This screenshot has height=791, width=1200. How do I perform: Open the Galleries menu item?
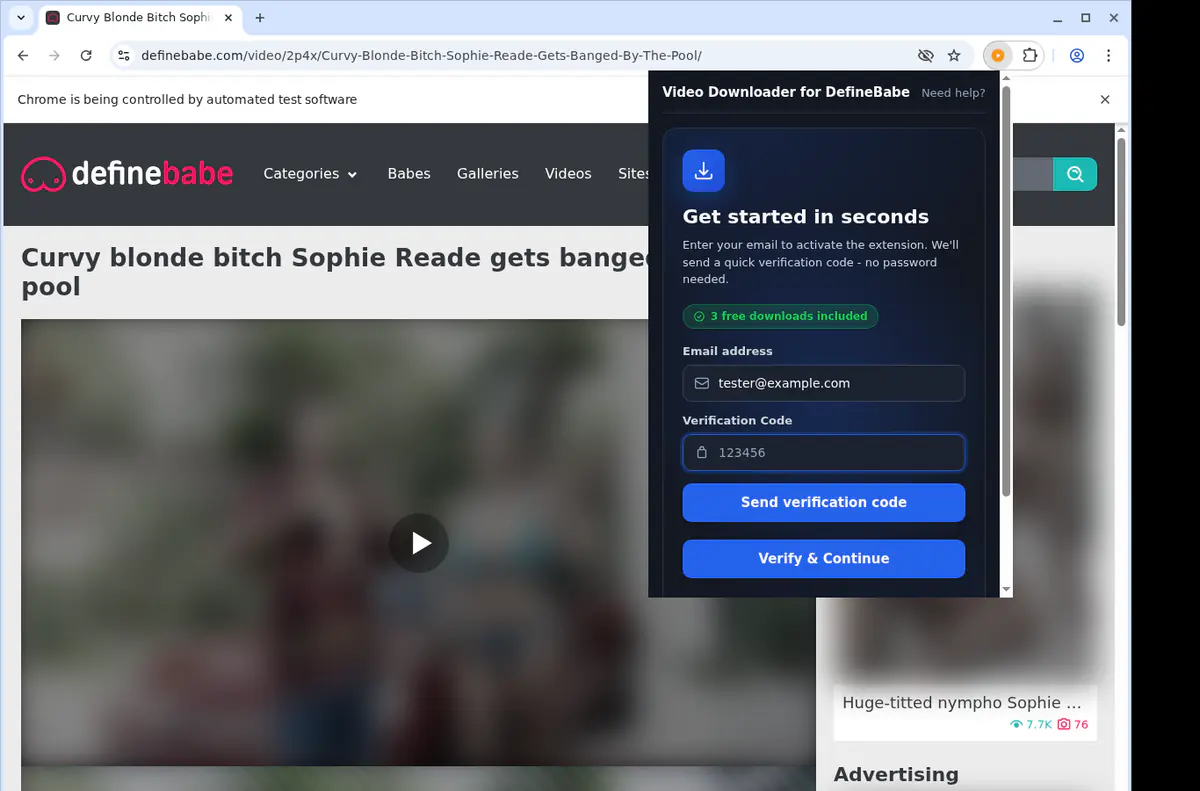(488, 174)
